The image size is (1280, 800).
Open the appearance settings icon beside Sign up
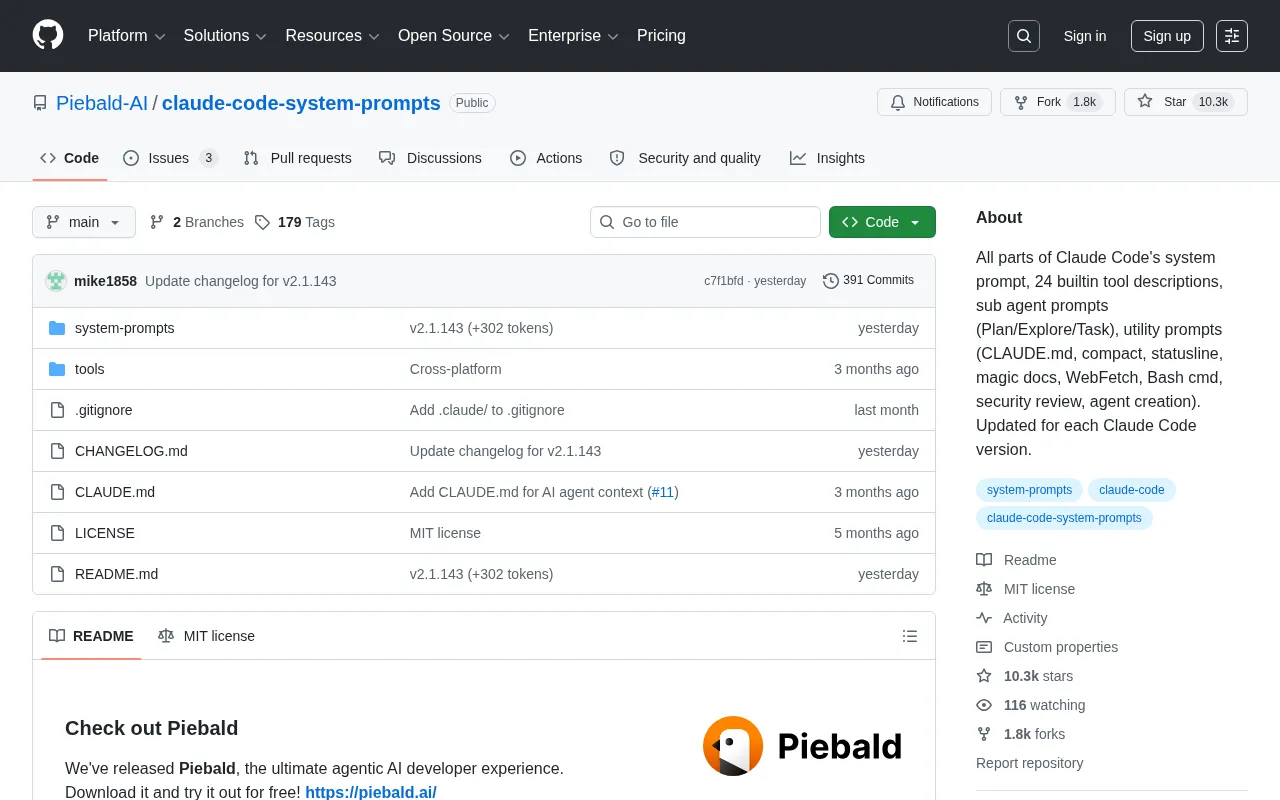[1232, 36]
